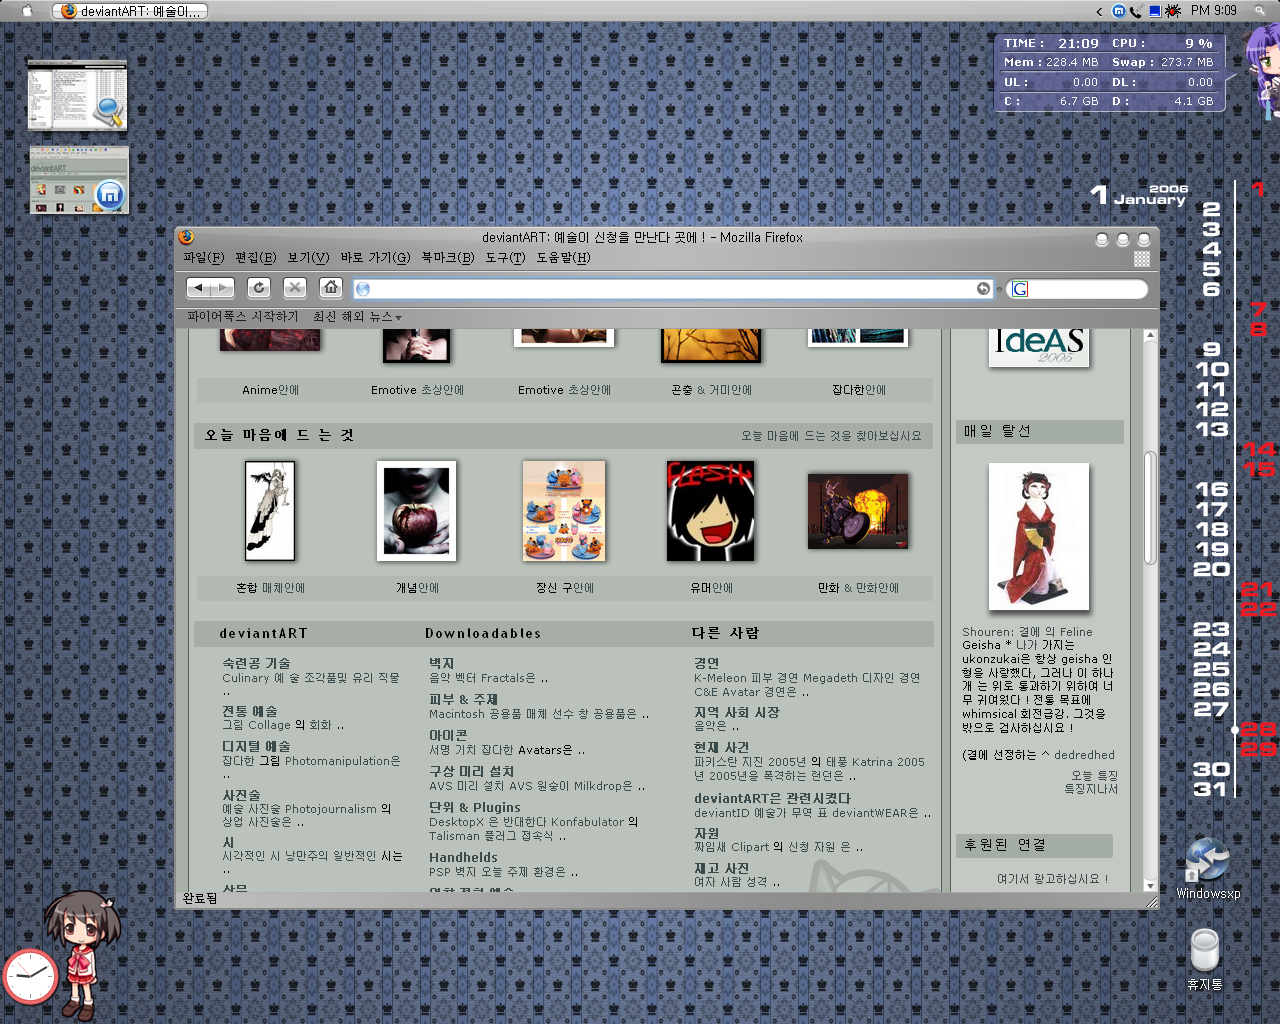This screenshot has width=1280, height=1024.
Task: Open the 벽지 downloadables link
Action: tap(441, 664)
